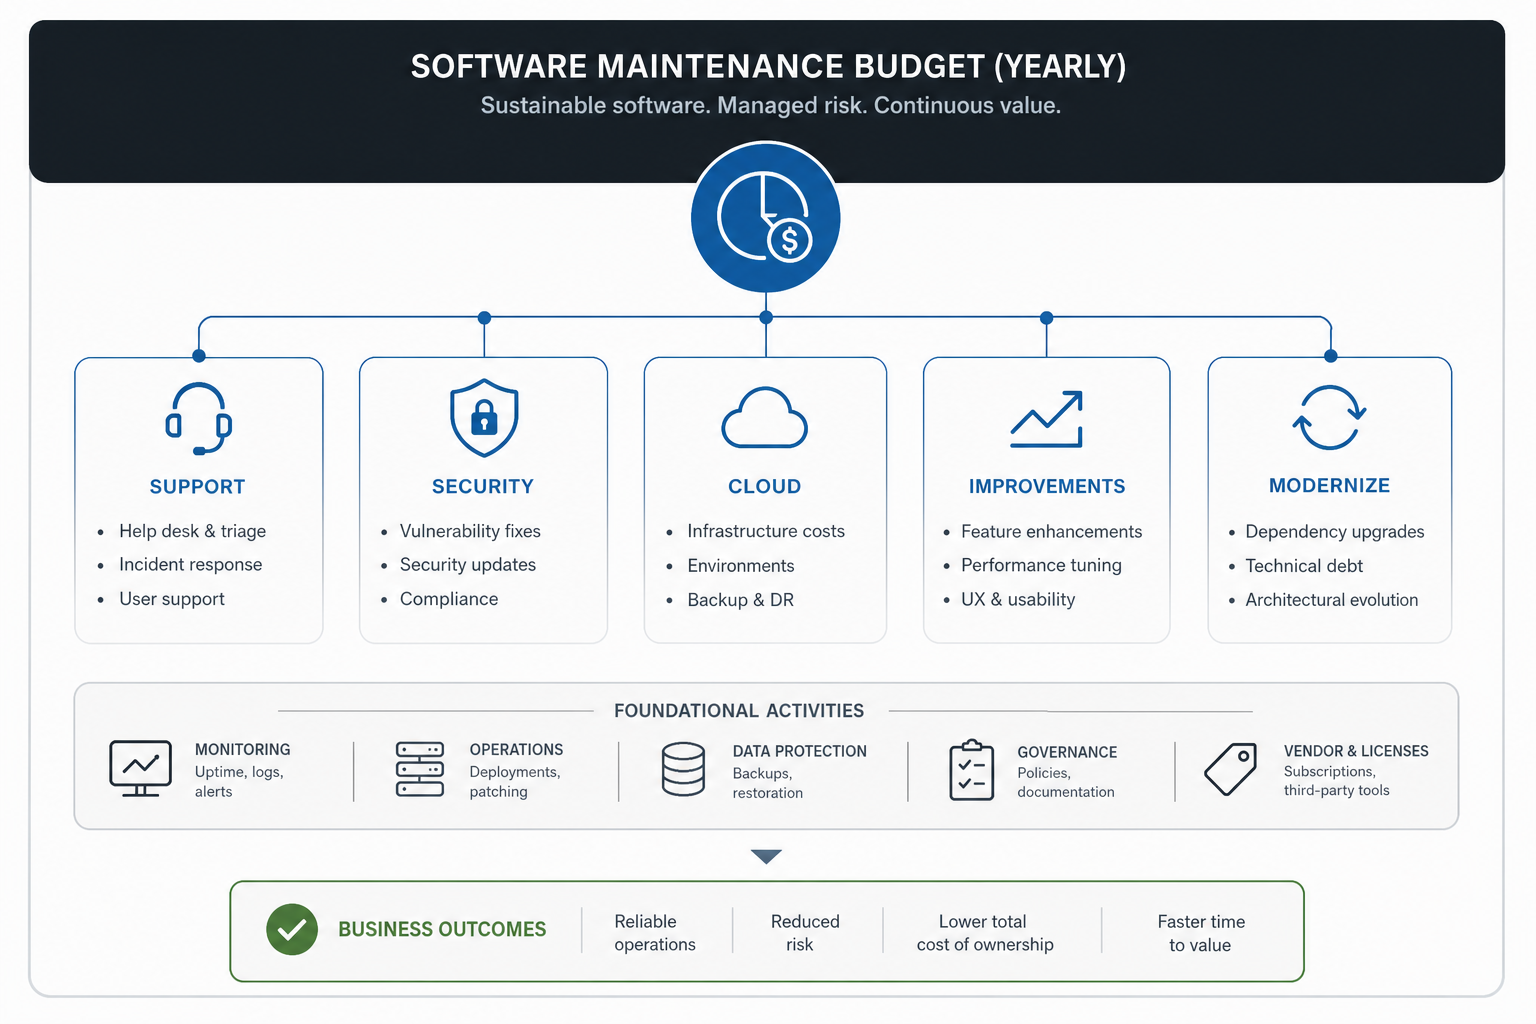Viewport: 1536px width, 1024px height.
Task: Click 'Policies, documentation' description
Action: coord(1066,782)
